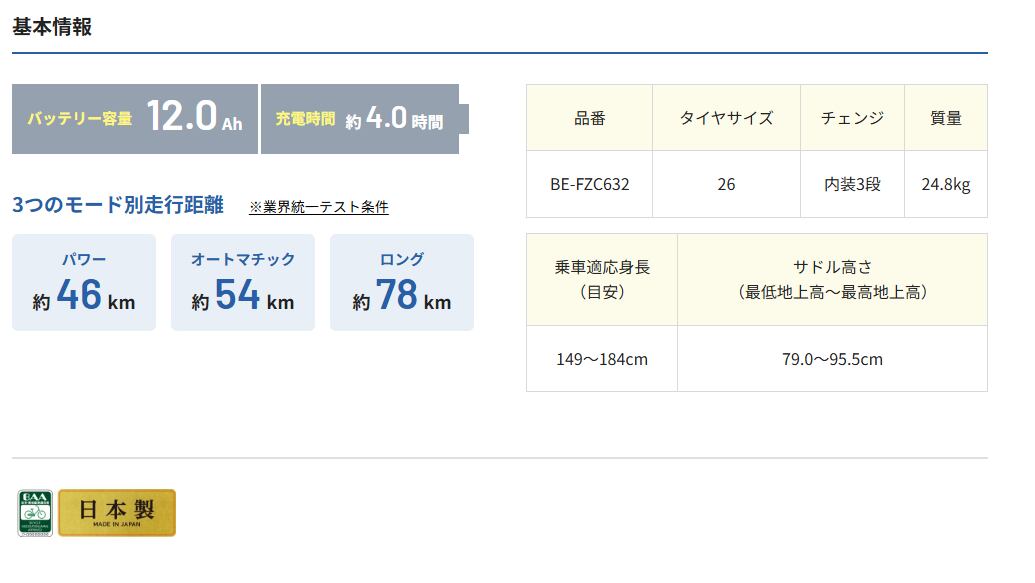Click the 質量 table header
This screenshot has width=1035, height=583.
(946, 118)
